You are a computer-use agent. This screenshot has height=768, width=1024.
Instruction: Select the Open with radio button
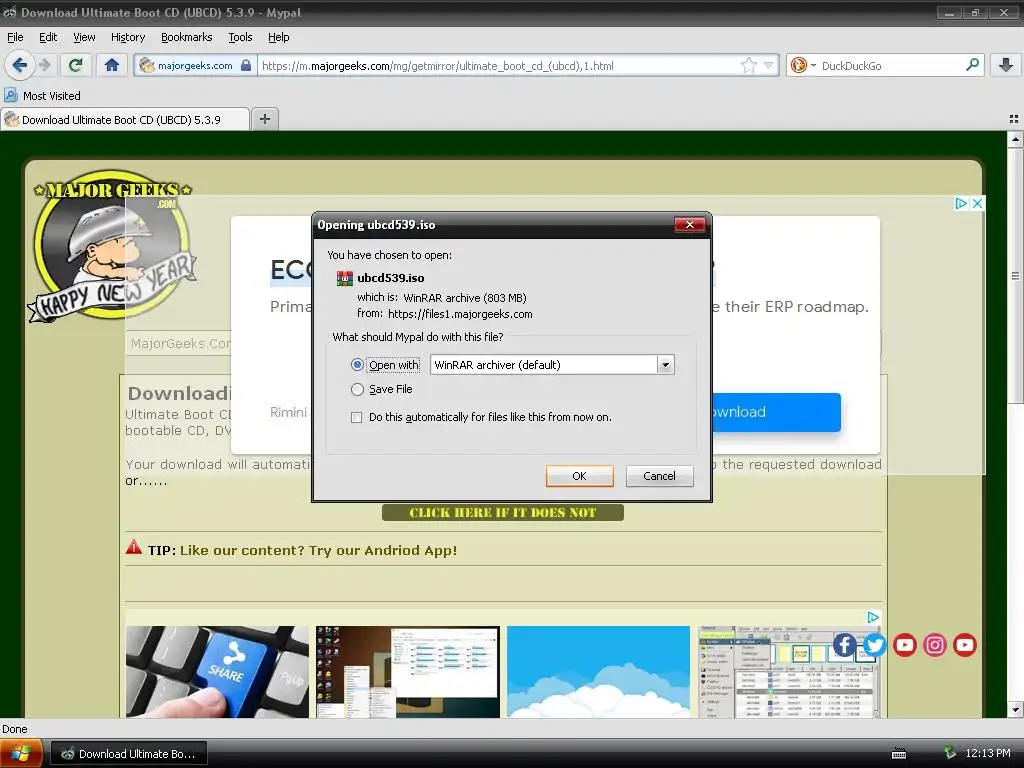[x=357, y=364]
